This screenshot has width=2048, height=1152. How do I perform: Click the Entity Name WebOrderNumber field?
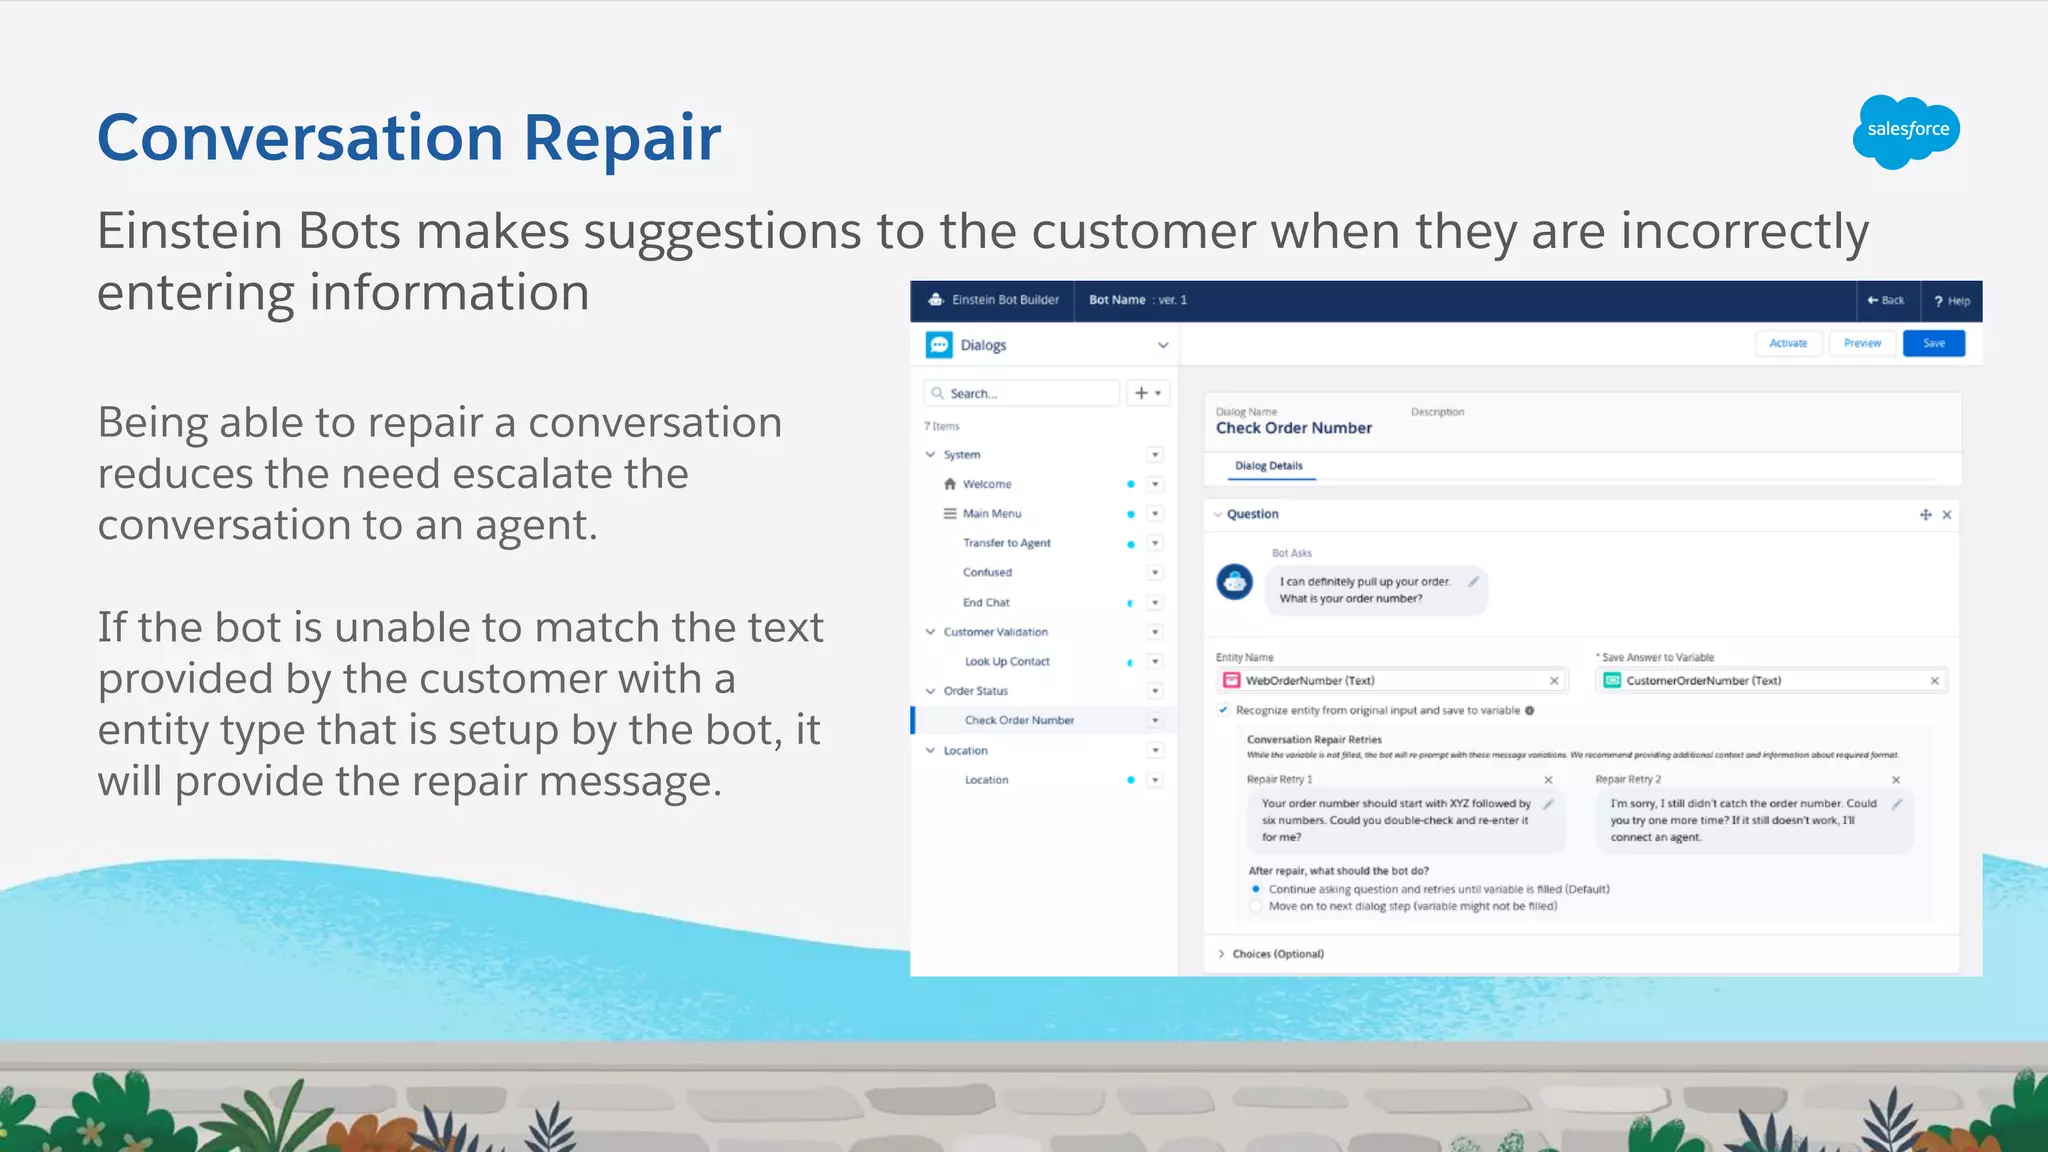click(x=1392, y=681)
